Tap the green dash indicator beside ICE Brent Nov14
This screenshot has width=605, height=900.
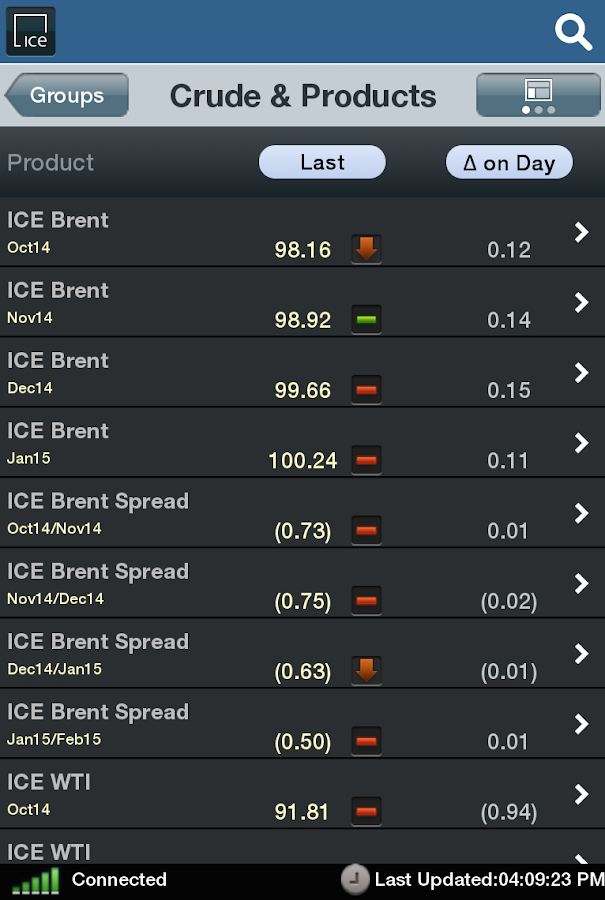pyautogui.click(x=366, y=319)
